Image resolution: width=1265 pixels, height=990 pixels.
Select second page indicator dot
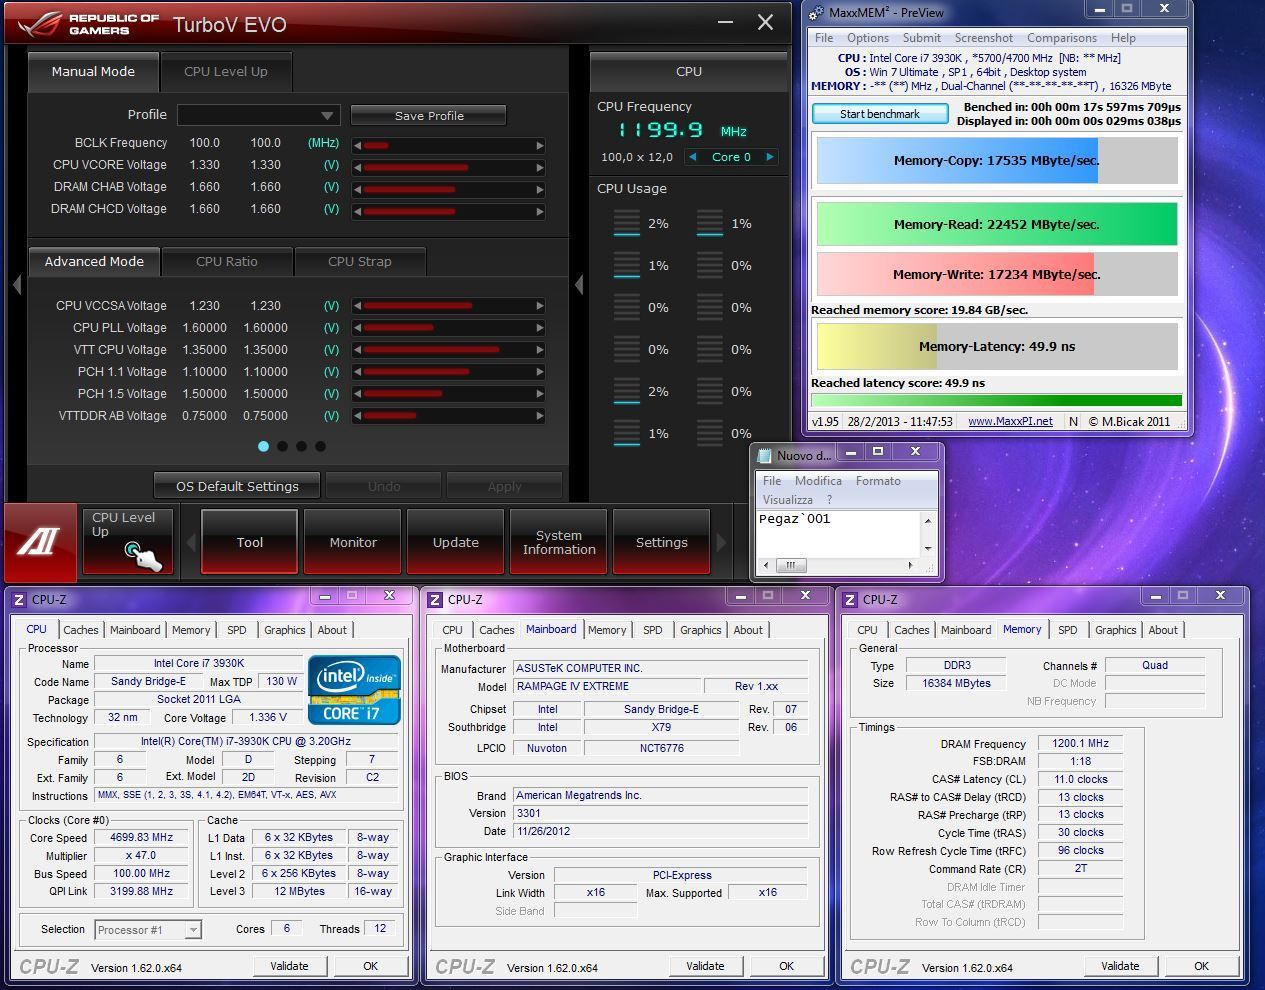tap(282, 446)
